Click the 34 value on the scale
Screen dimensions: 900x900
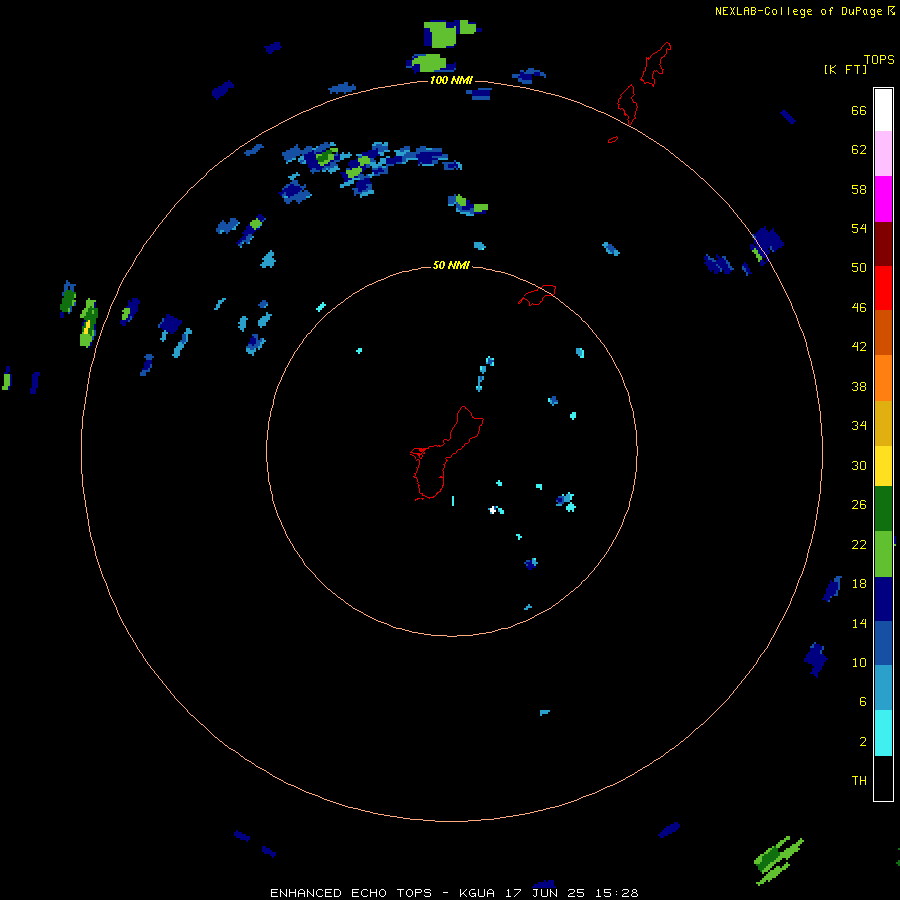point(859,426)
